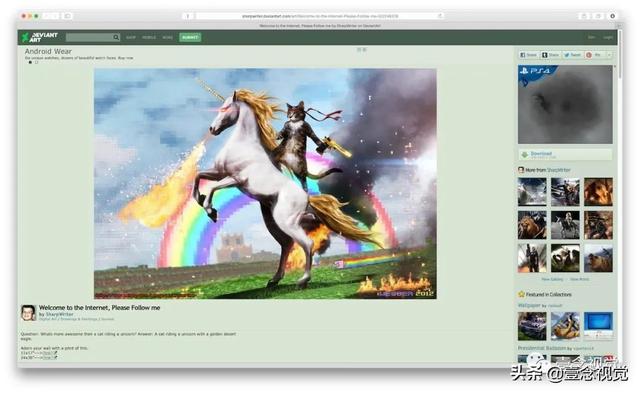This screenshot has width=640, height=393.
Task: Click the green Download arrow icon
Action: click(524, 155)
